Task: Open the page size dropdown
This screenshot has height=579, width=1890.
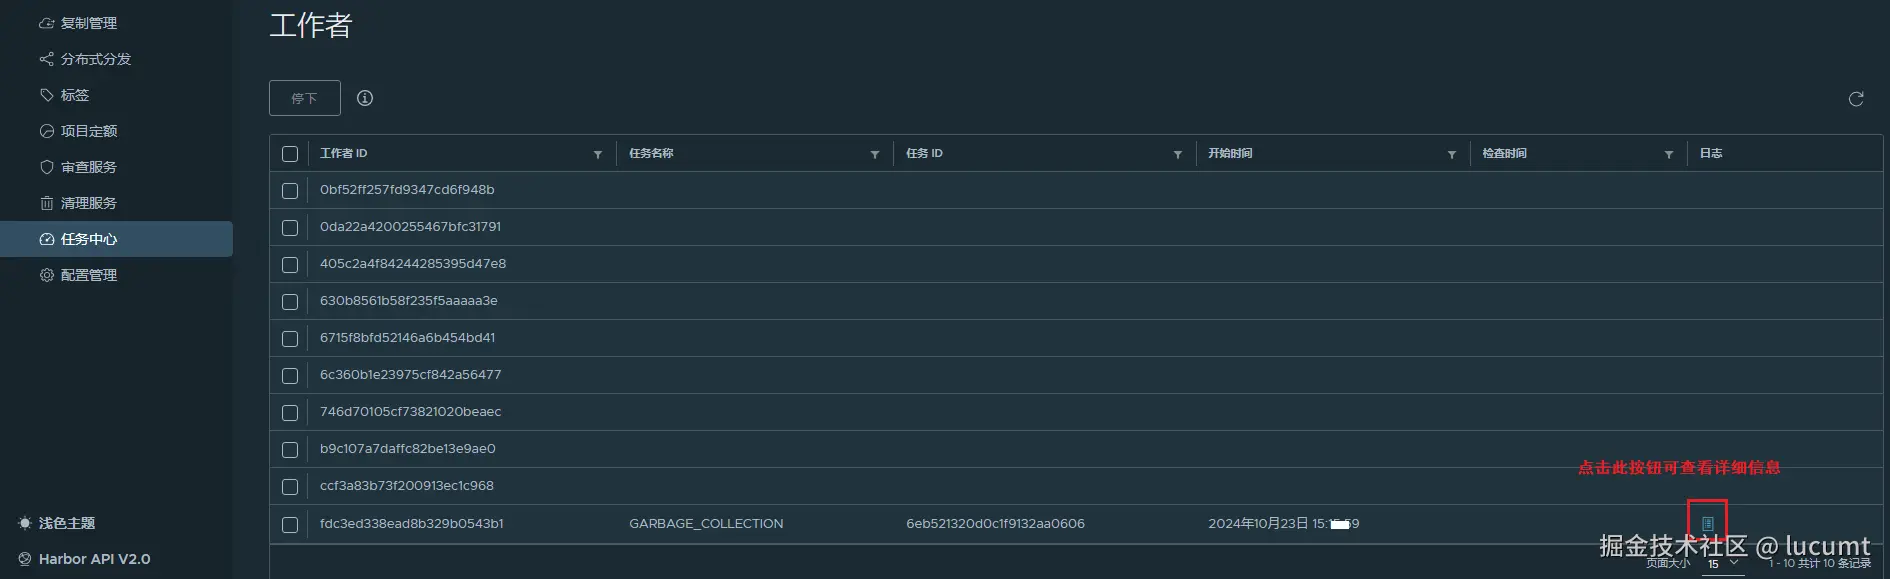Action: 1723,564
